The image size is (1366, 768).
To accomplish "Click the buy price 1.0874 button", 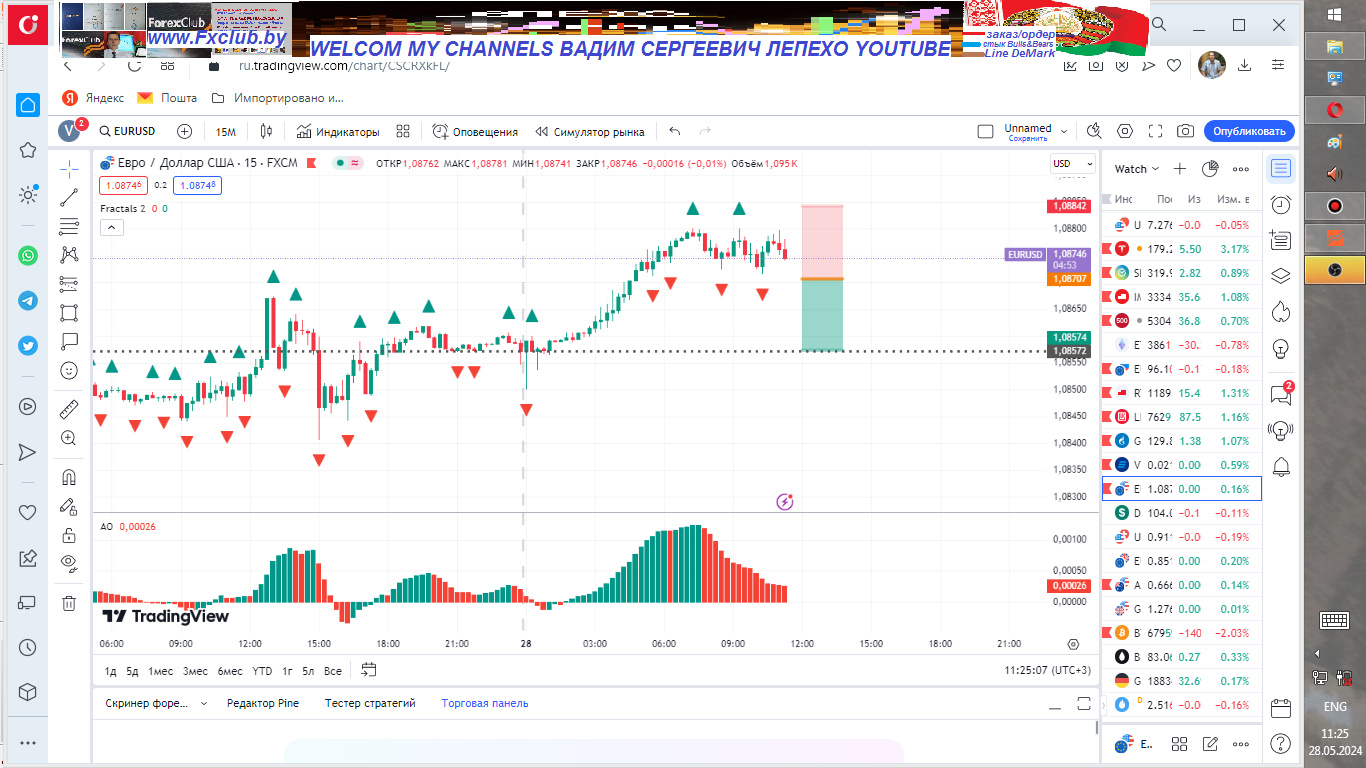I will click(197, 185).
